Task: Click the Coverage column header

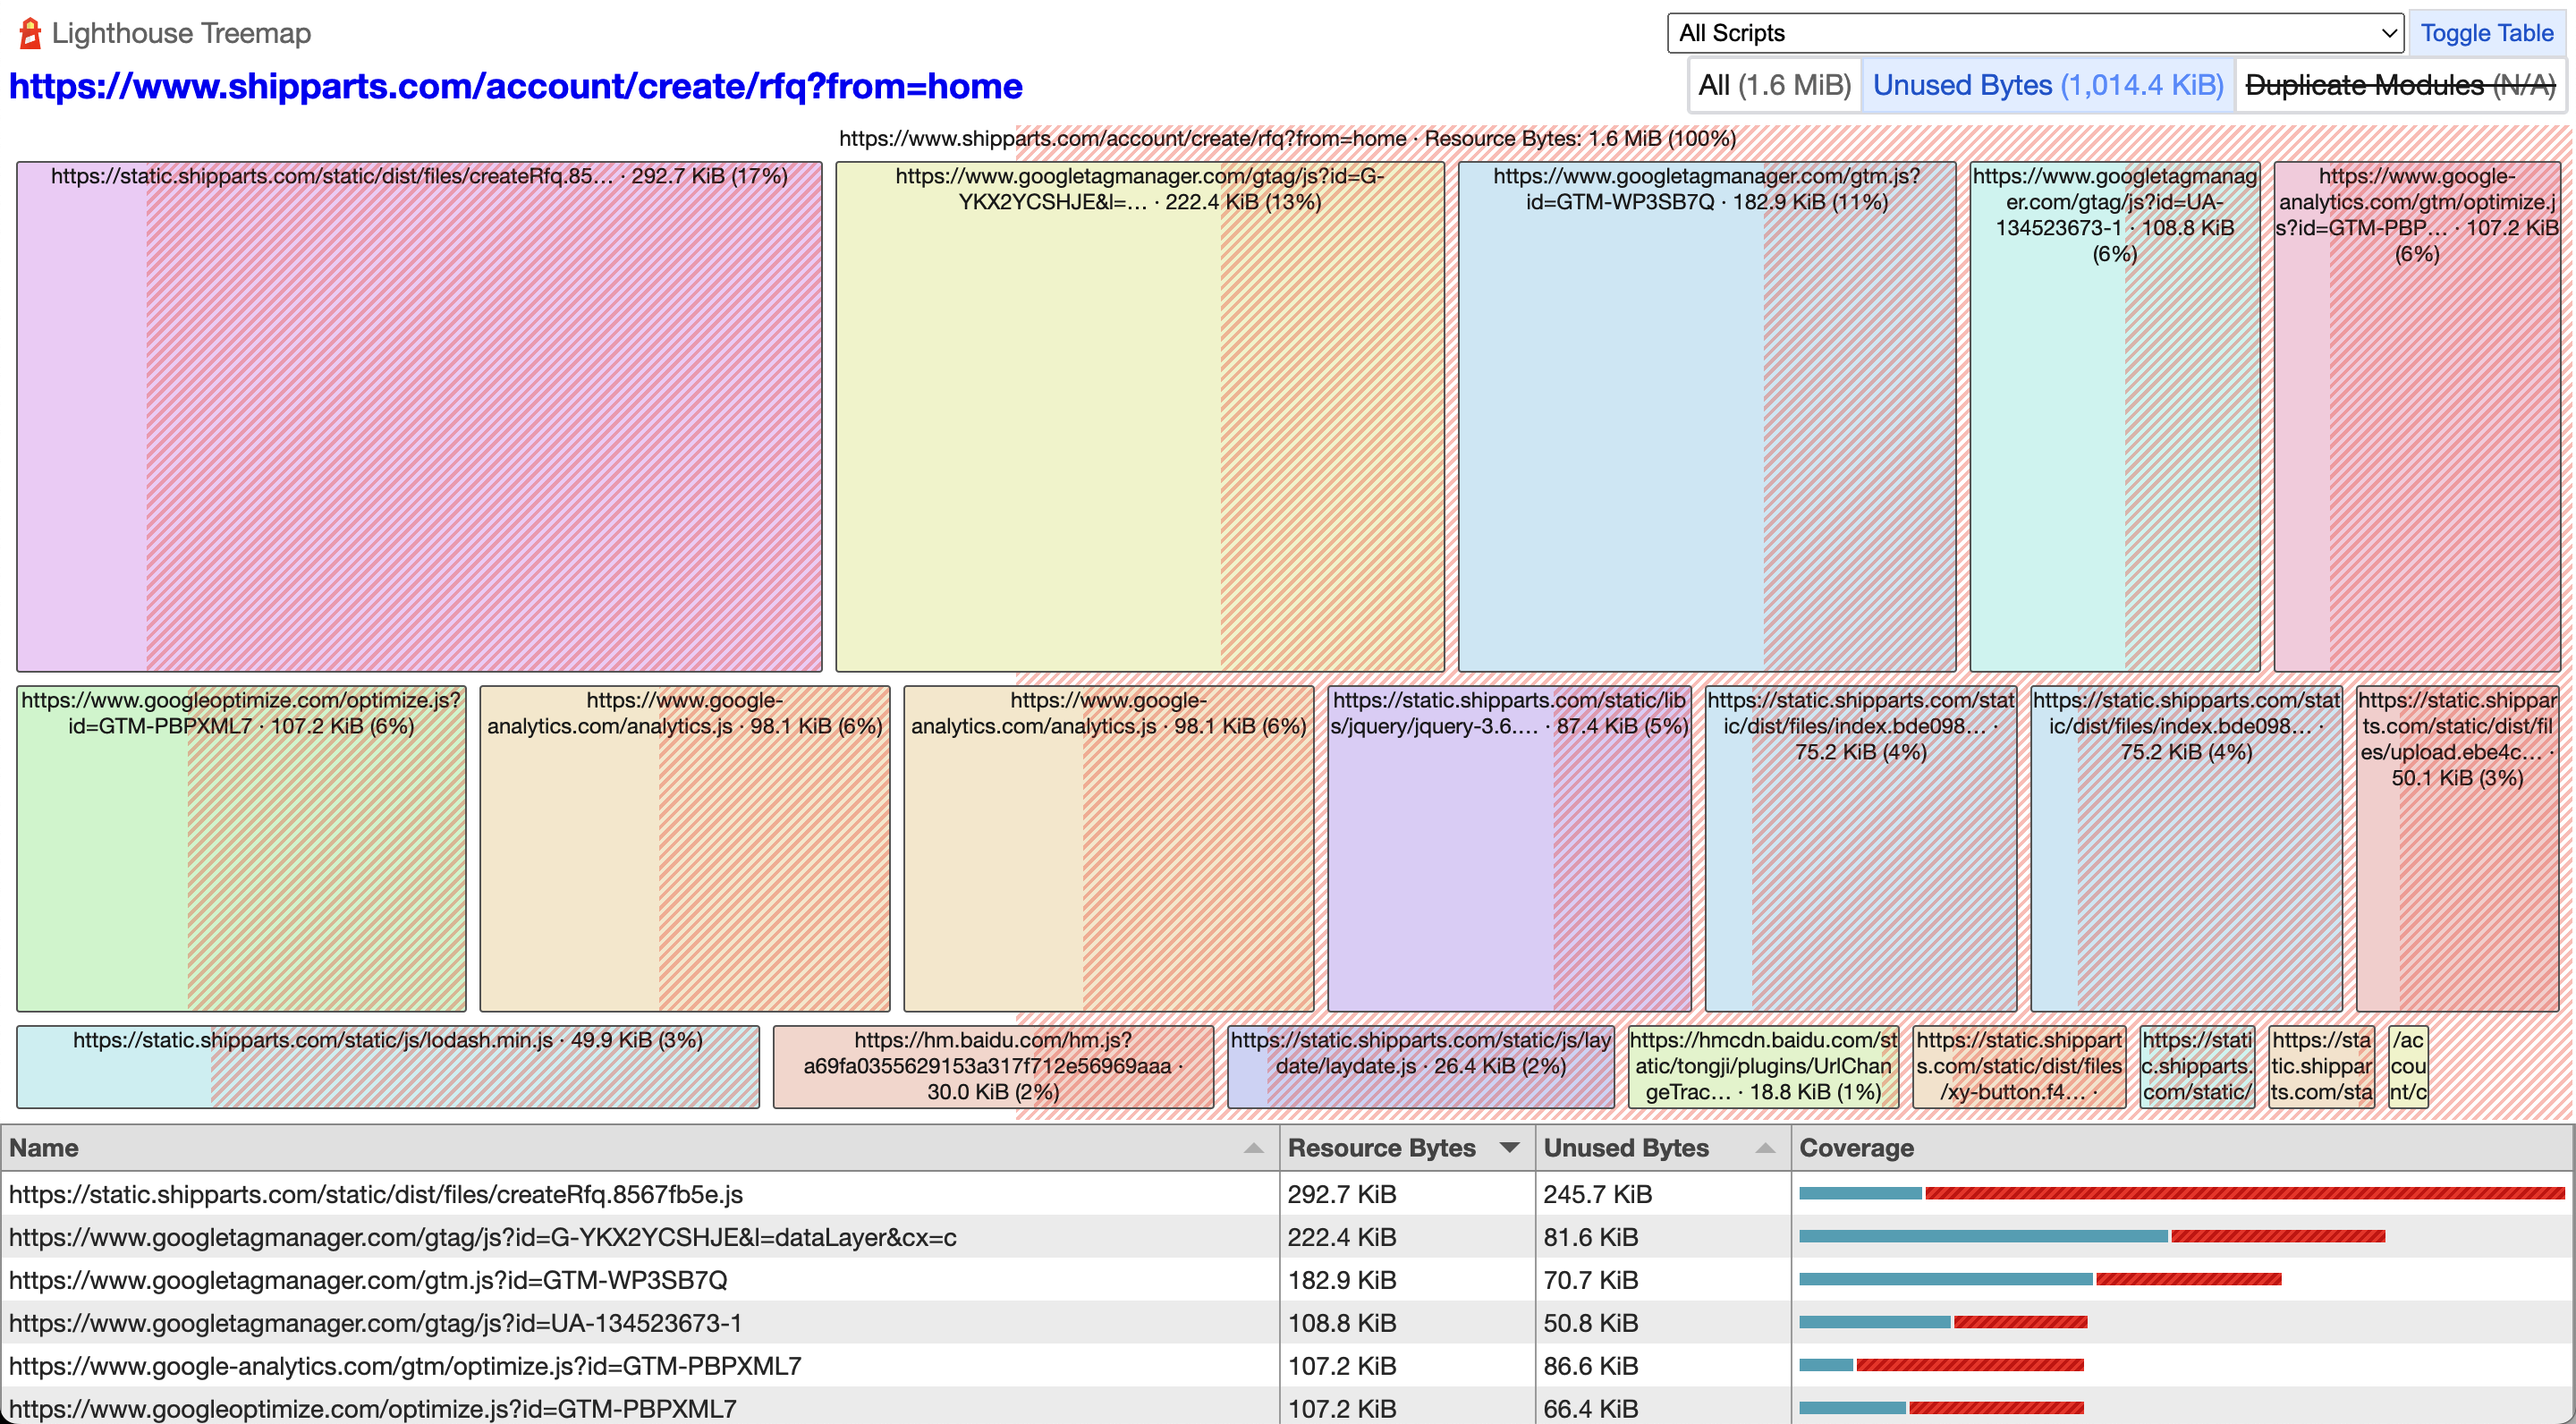Action: click(1856, 1148)
